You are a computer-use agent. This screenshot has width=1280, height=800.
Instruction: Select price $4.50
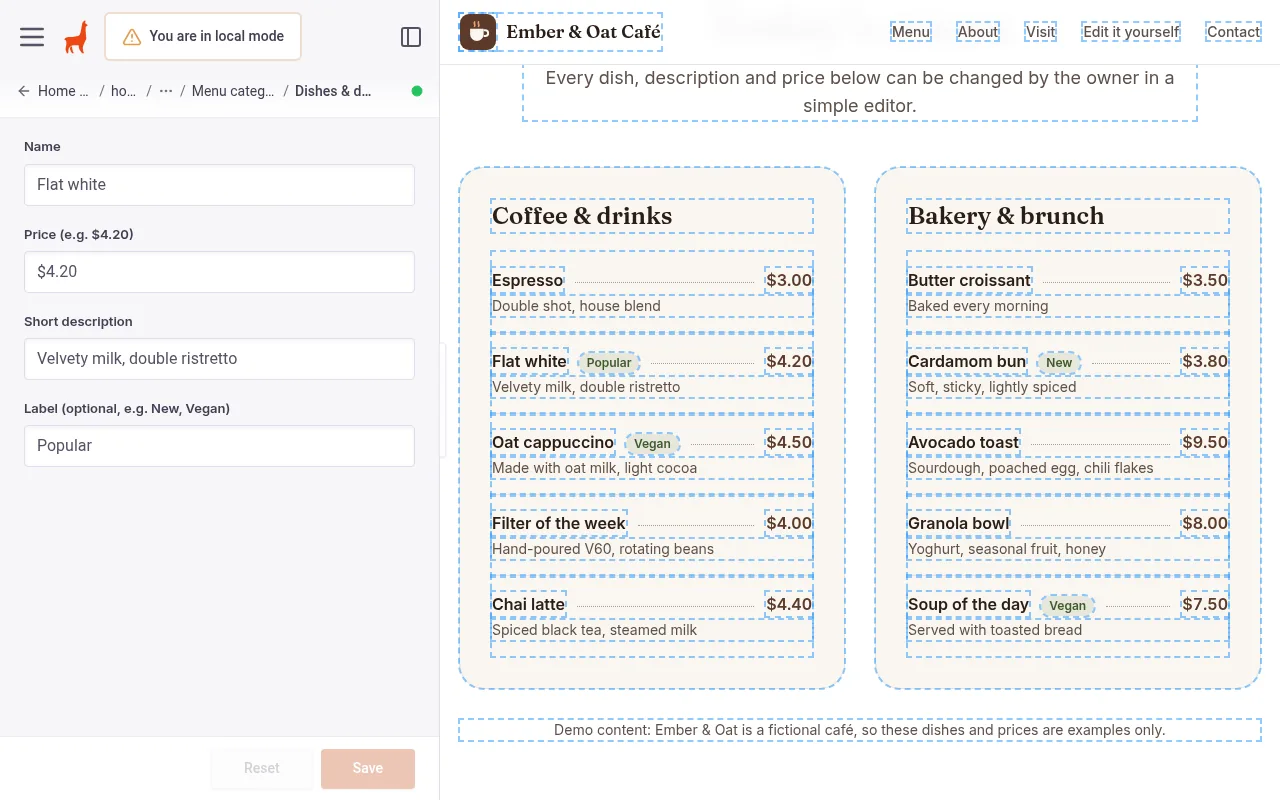click(x=789, y=442)
